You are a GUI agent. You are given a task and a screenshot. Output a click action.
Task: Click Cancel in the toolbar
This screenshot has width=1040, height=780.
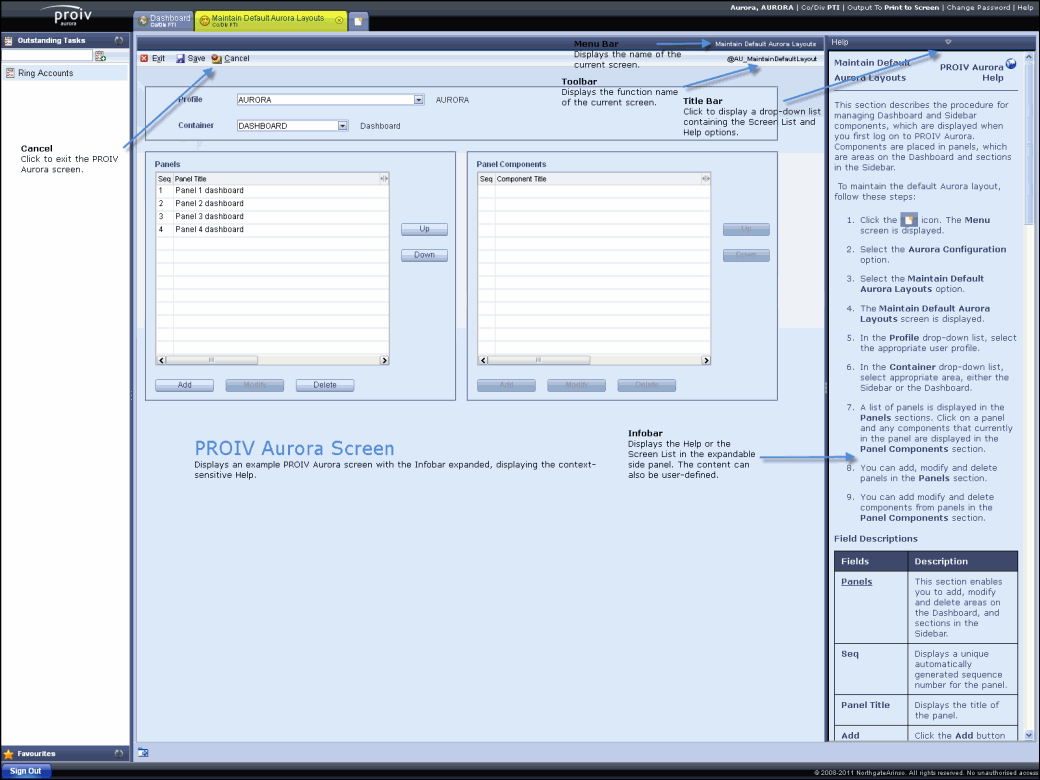[x=230, y=58]
